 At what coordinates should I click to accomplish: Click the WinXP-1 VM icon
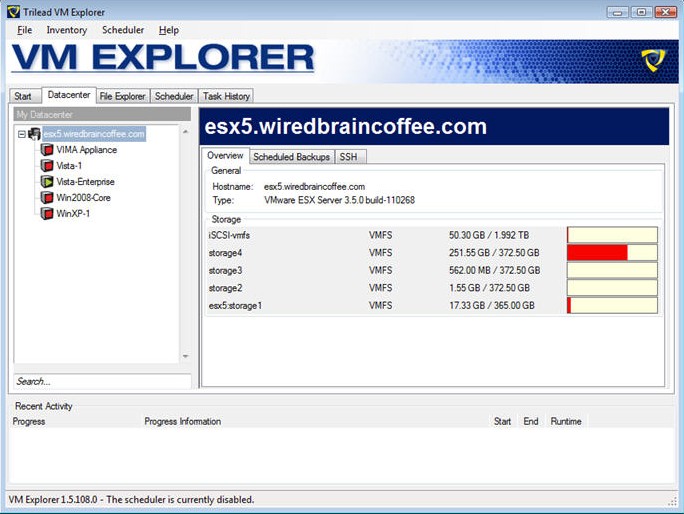[46, 214]
